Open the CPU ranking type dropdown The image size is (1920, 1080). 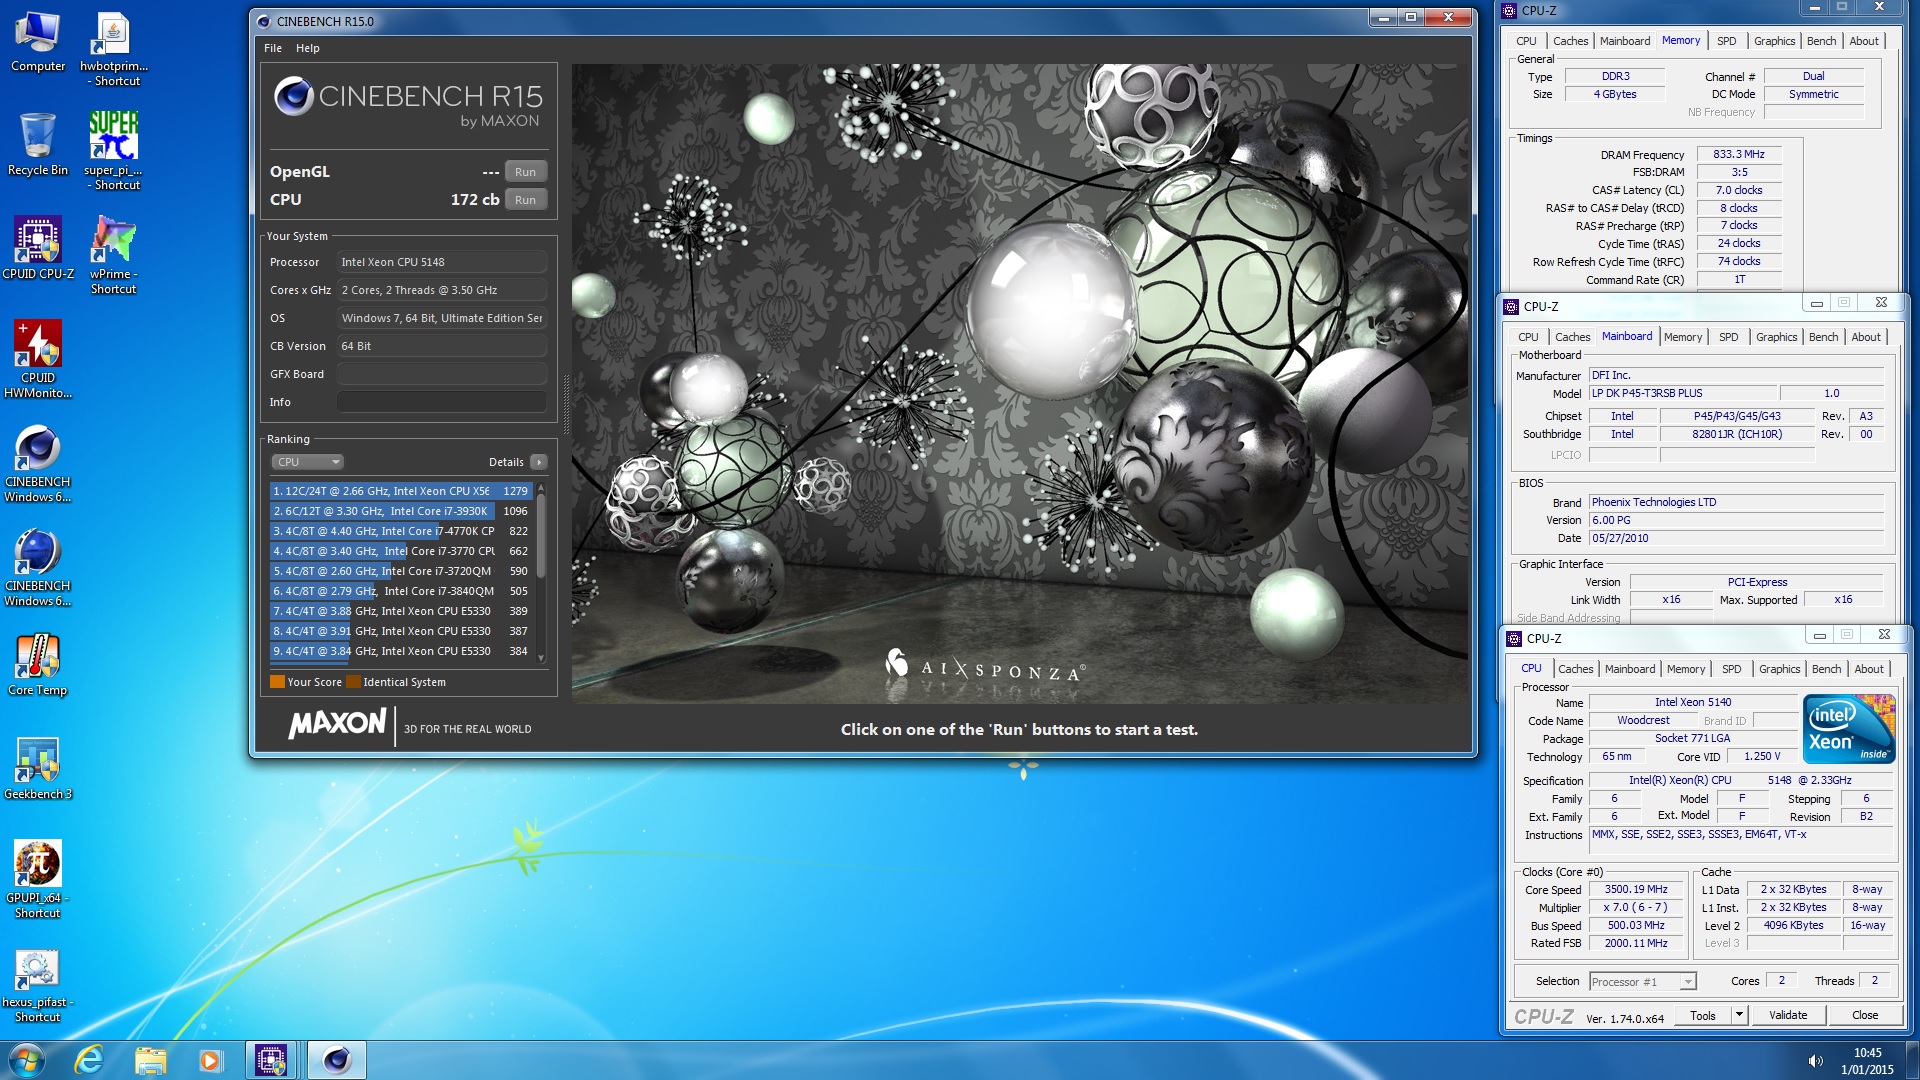tap(307, 462)
